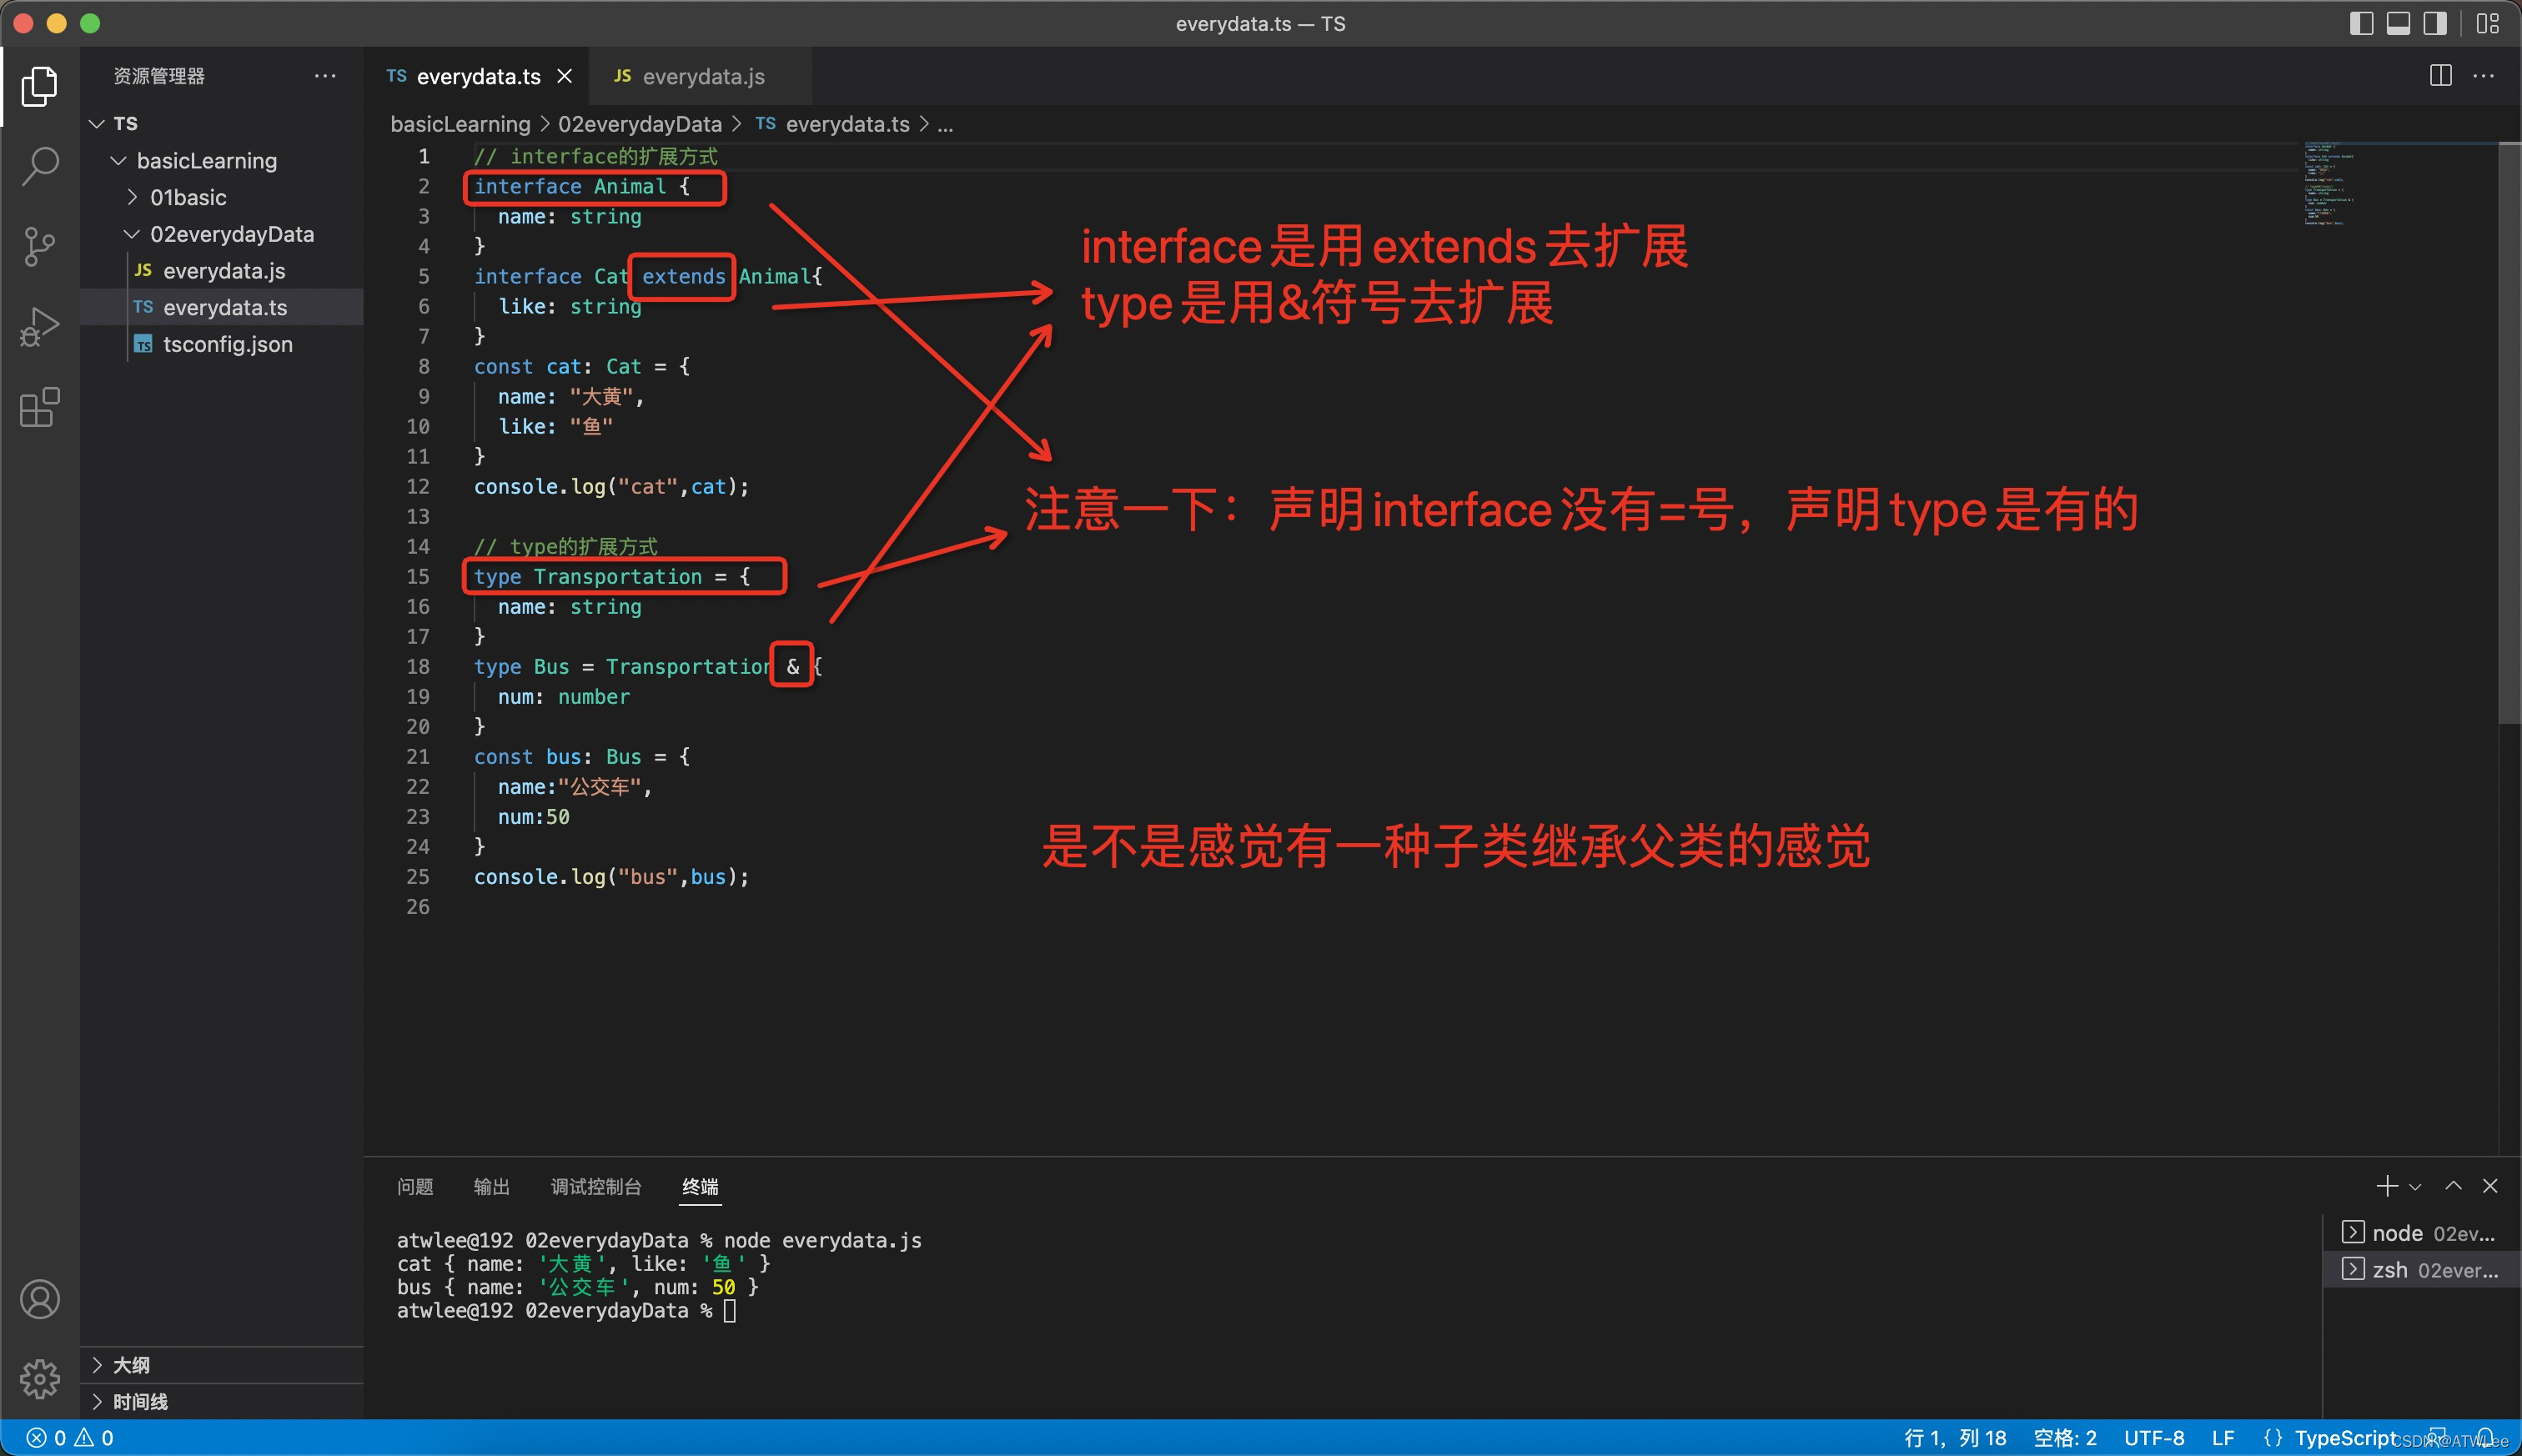Image resolution: width=2522 pixels, height=1456 pixels.
Task: Toggle the secondary side bar layout icon
Action: pos(2435,23)
